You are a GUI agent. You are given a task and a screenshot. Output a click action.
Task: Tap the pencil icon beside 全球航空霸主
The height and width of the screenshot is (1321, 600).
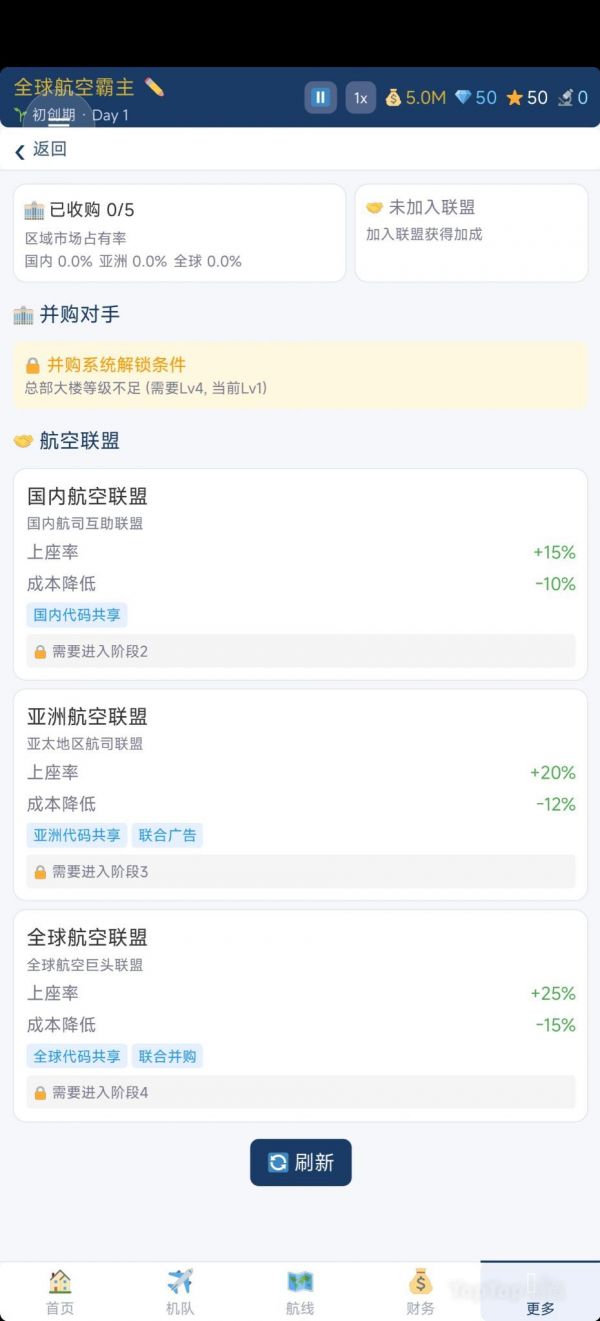pos(152,86)
